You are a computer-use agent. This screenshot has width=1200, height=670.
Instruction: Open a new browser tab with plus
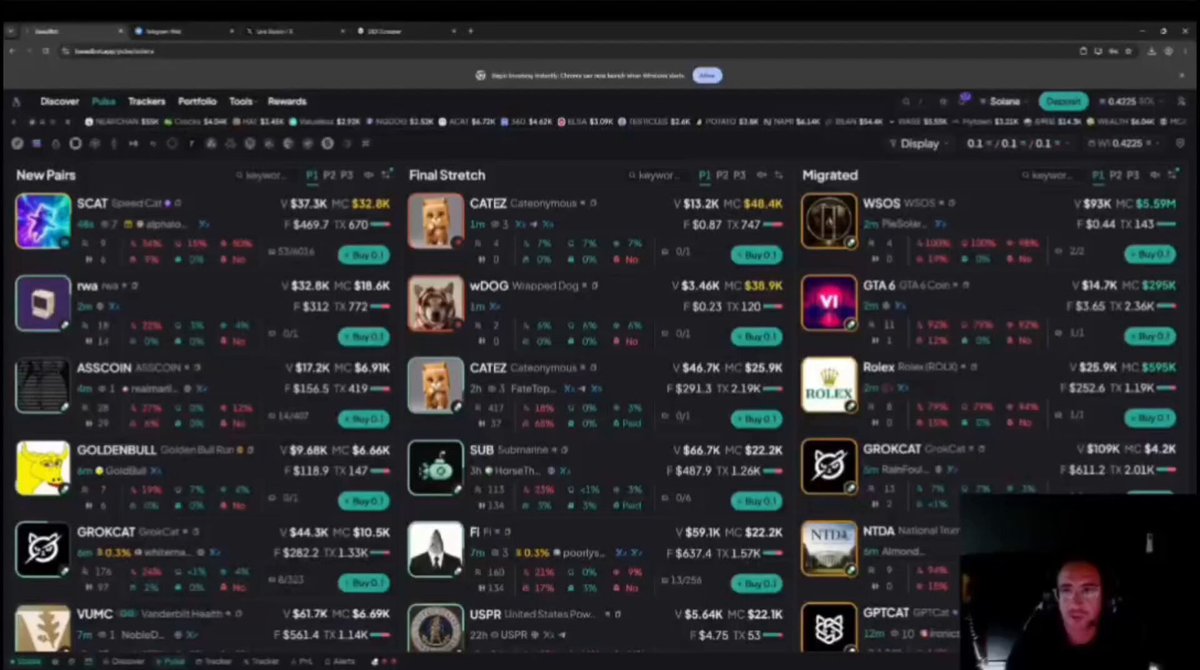(470, 31)
